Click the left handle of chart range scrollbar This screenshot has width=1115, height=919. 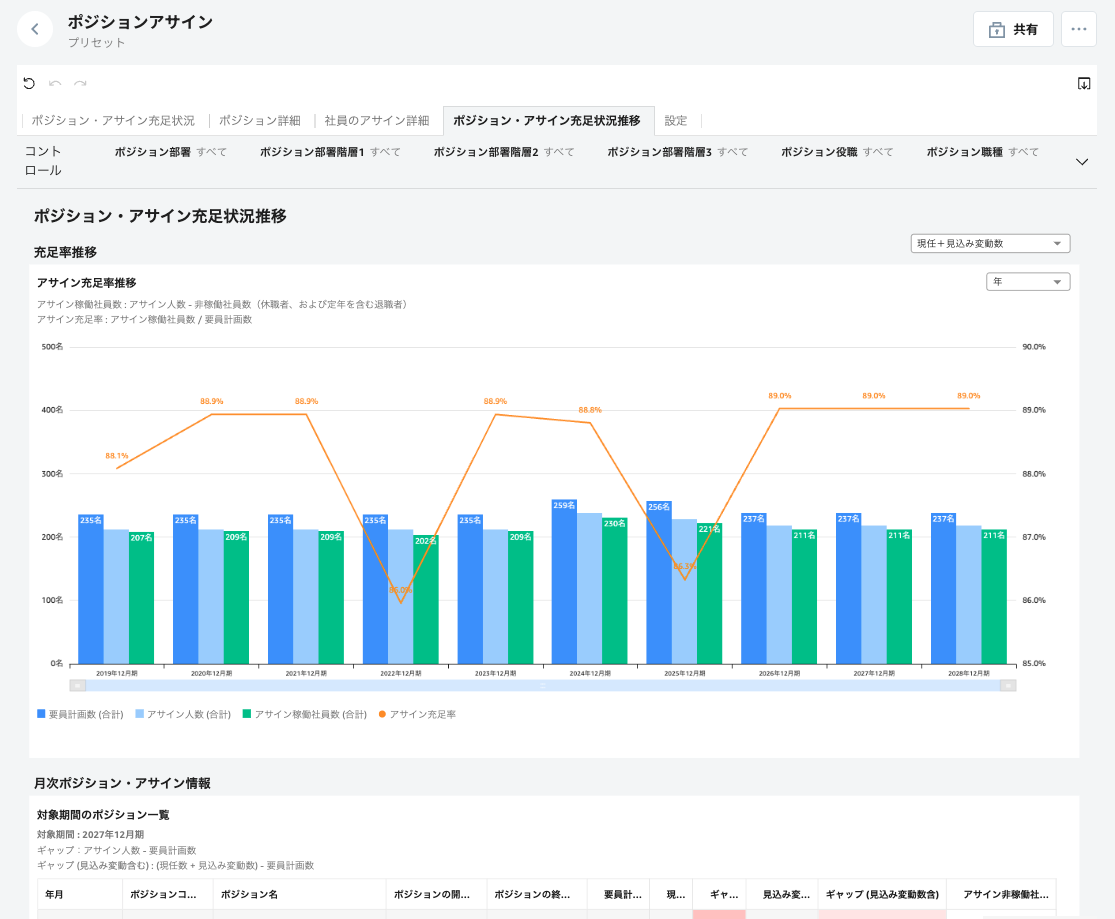77,685
